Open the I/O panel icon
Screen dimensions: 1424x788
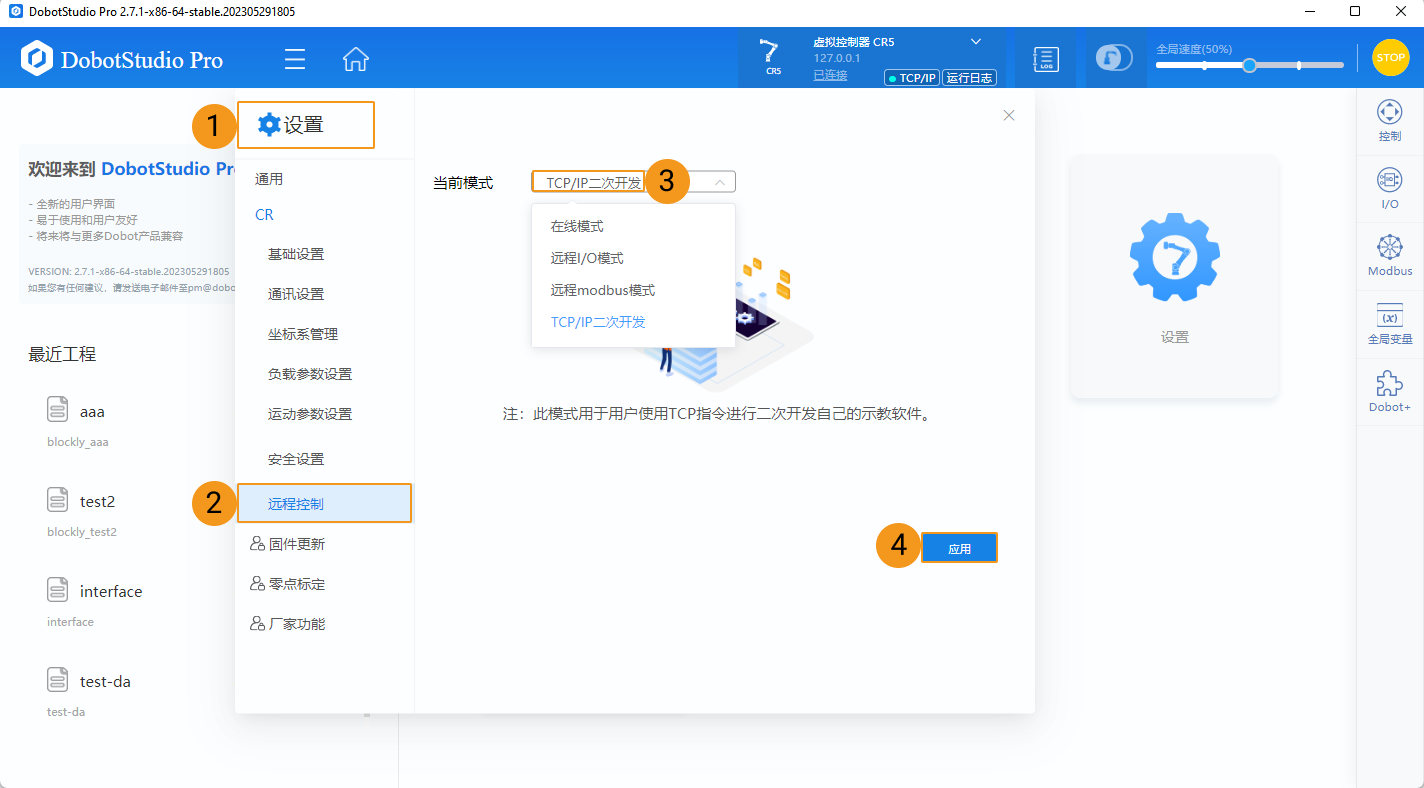coord(1389,188)
